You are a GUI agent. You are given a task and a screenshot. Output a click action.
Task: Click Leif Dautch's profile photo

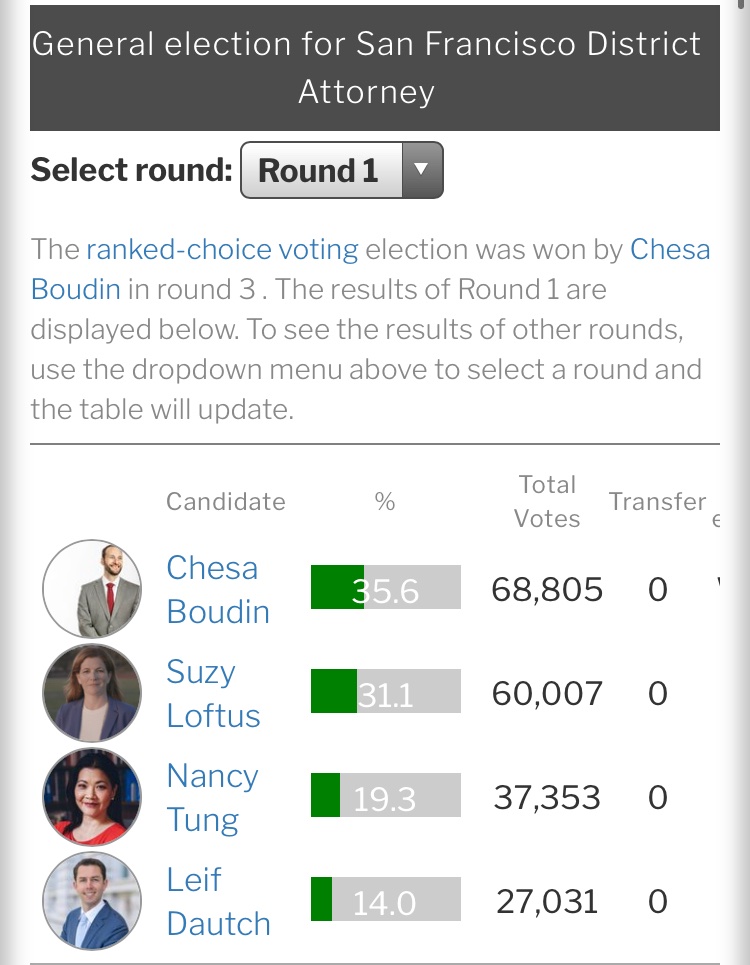click(92, 901)
